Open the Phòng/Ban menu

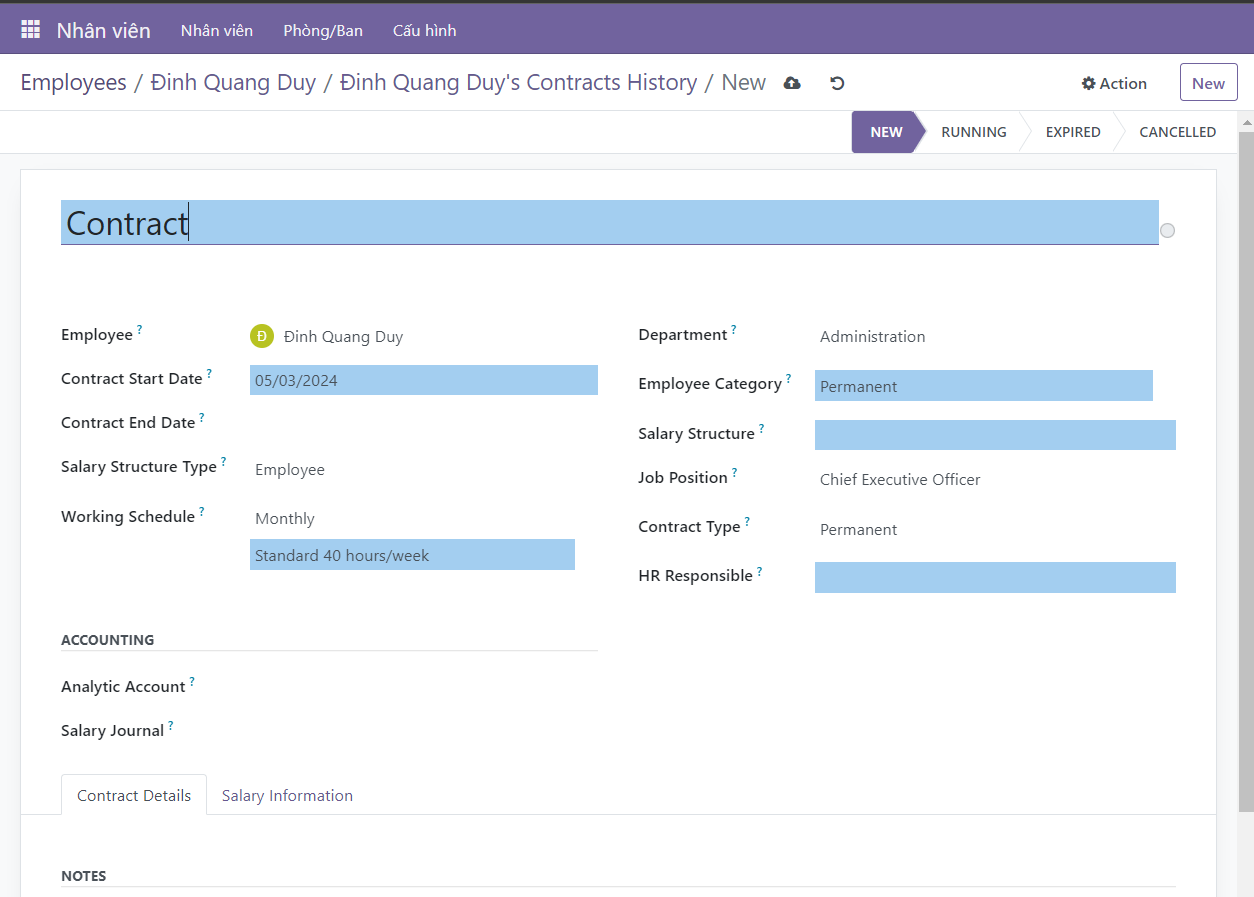pyautogui.click(x=323, y=30)
